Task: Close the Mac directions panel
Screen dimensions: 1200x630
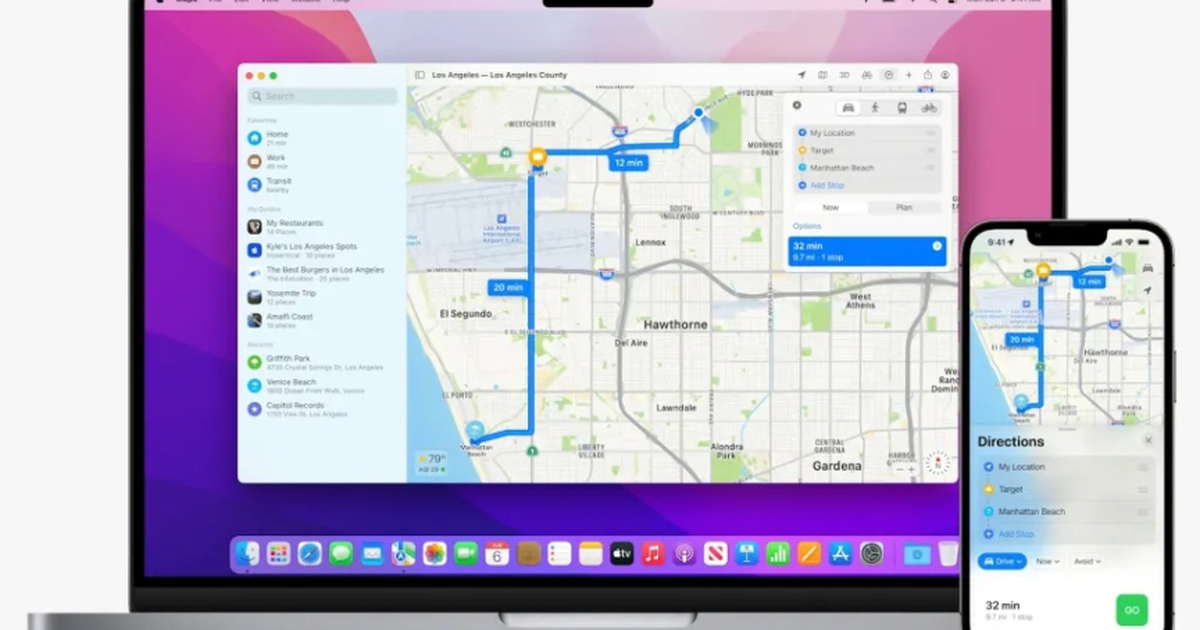Action: coord(797,105)
